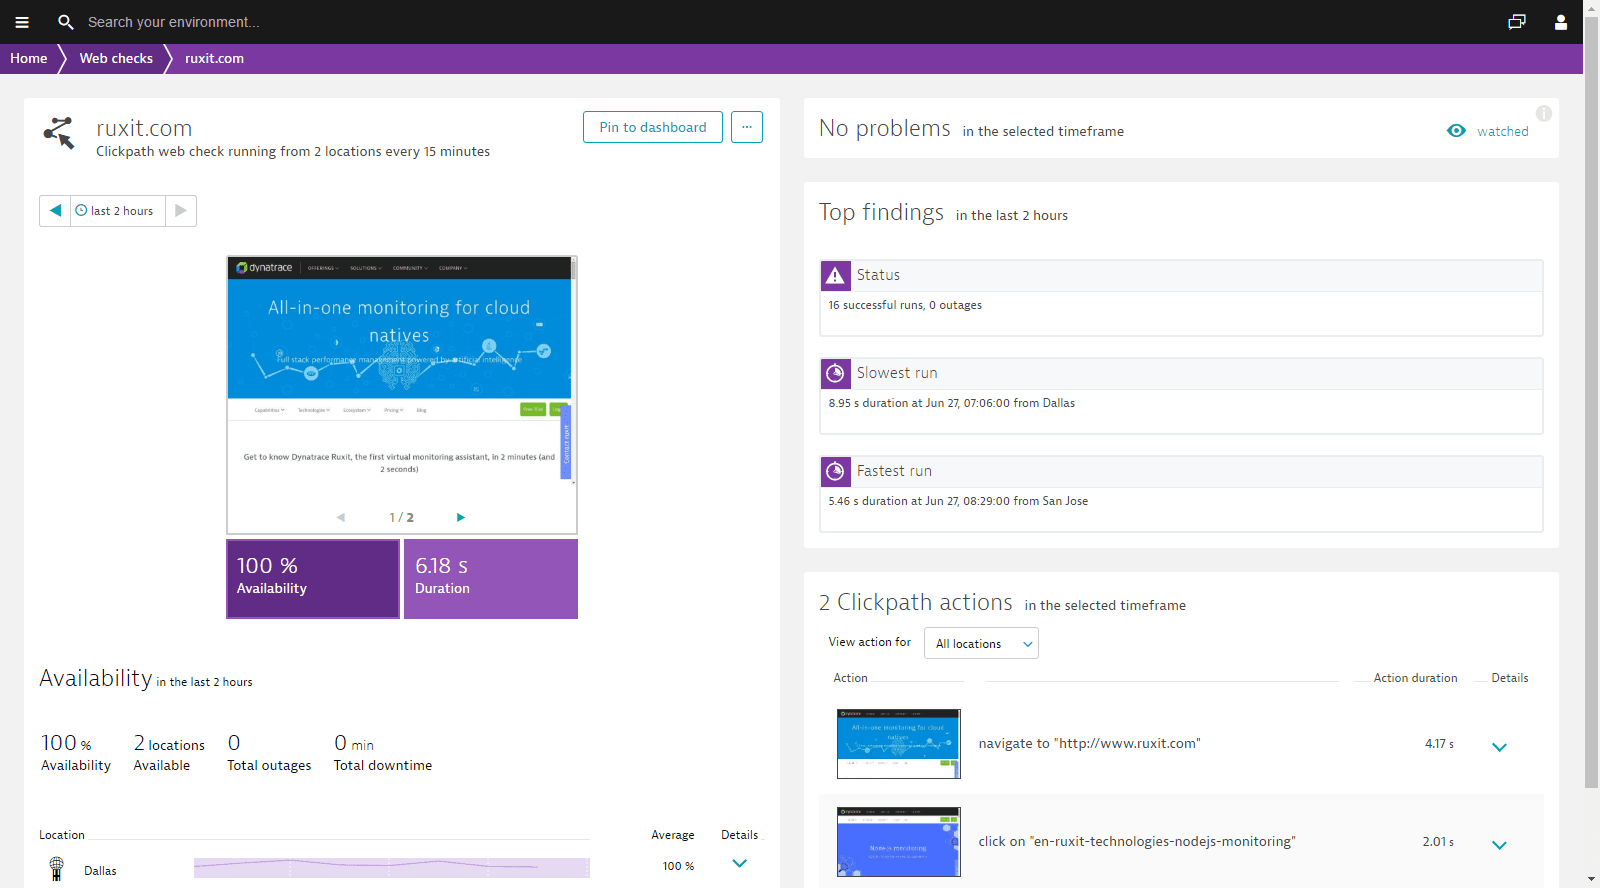1600x888 pixels.
Task: Open the user account icon
Action: (1561, 22)
